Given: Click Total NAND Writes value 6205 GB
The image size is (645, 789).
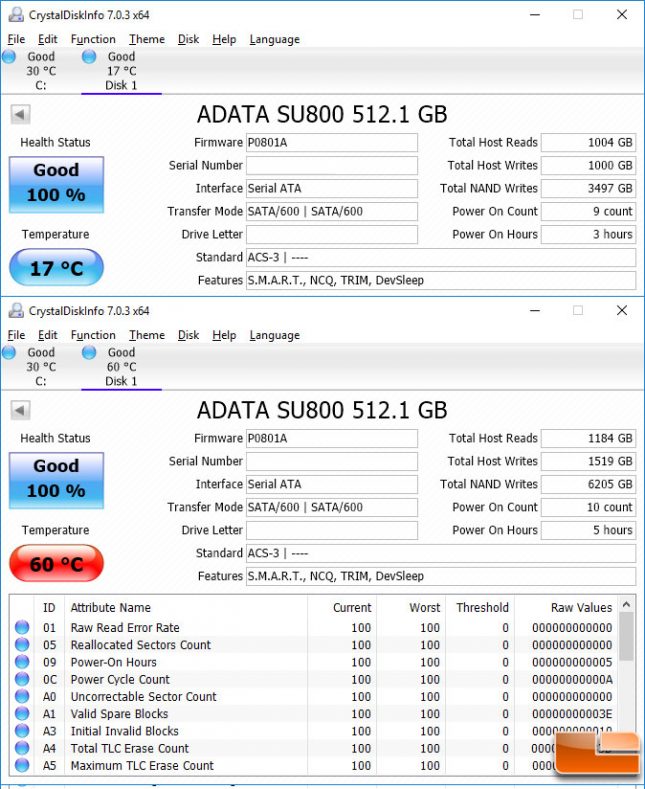Looking at the screenshot, I should (588, 485).
